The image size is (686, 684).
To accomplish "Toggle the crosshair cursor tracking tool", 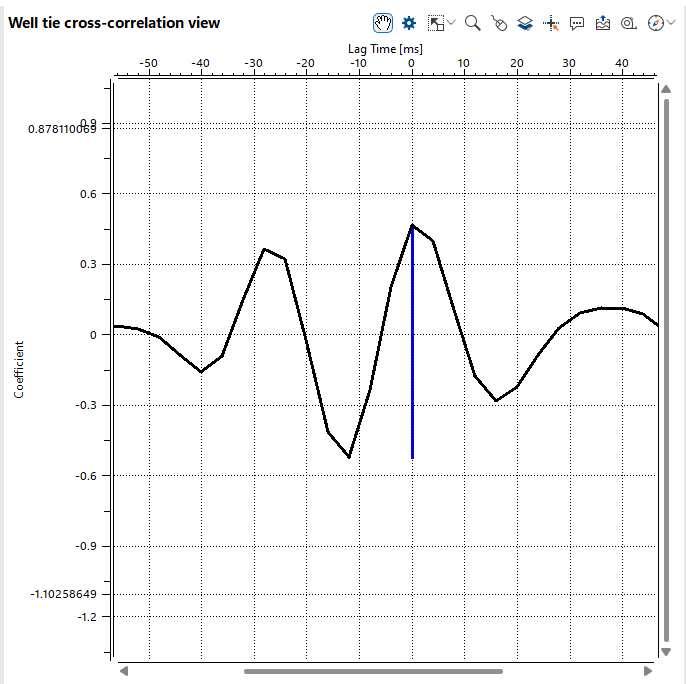I will coord(551,22).
